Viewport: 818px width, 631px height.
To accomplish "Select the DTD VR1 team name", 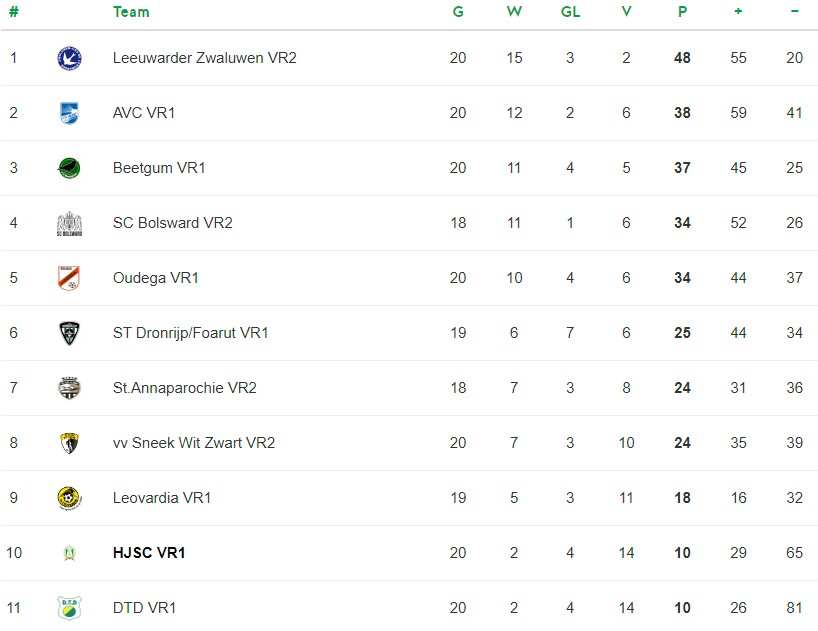I will 145,608.
